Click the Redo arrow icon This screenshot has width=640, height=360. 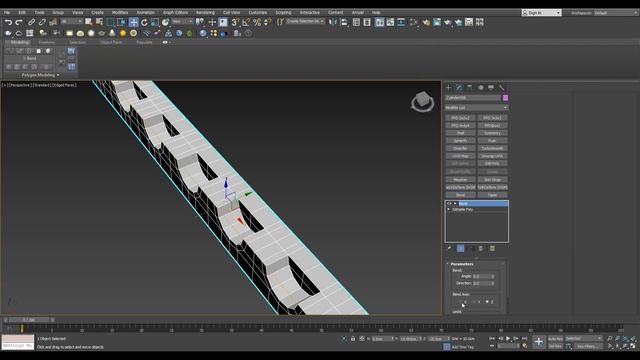coord(19,22)
